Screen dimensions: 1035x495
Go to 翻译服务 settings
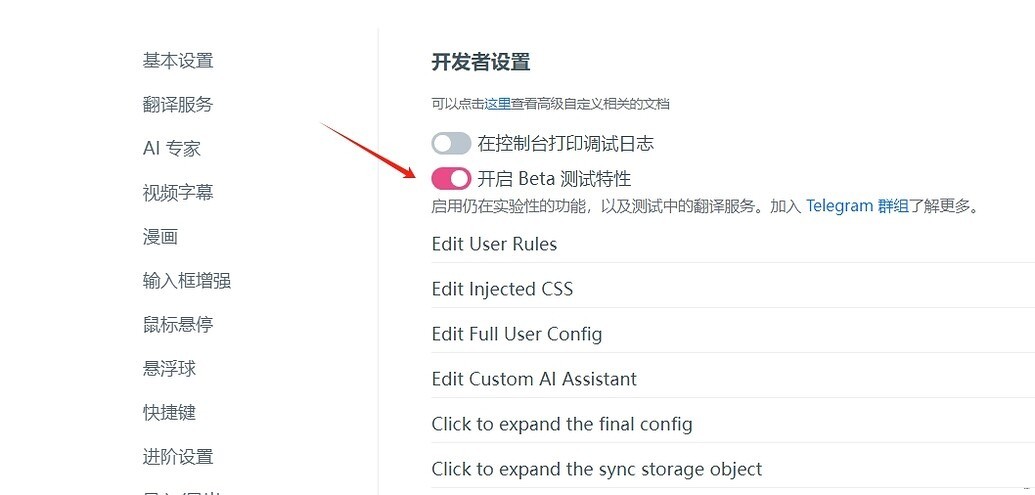click(x=178, y=105)
